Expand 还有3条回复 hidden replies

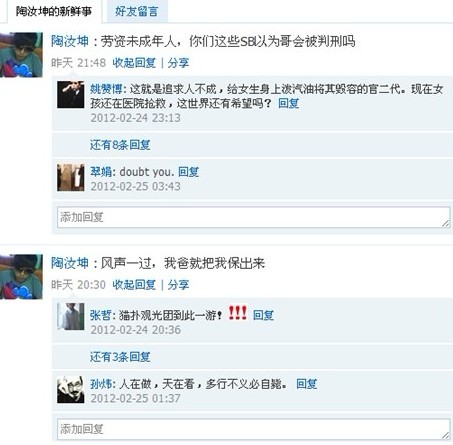[120, 357]
